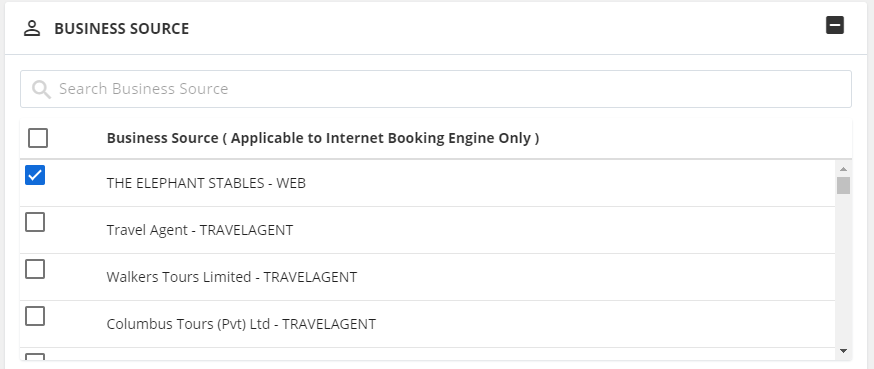Select the Columbus Tours (Pvt) Ltd row text
874x369 pixels.
[241, 324]
